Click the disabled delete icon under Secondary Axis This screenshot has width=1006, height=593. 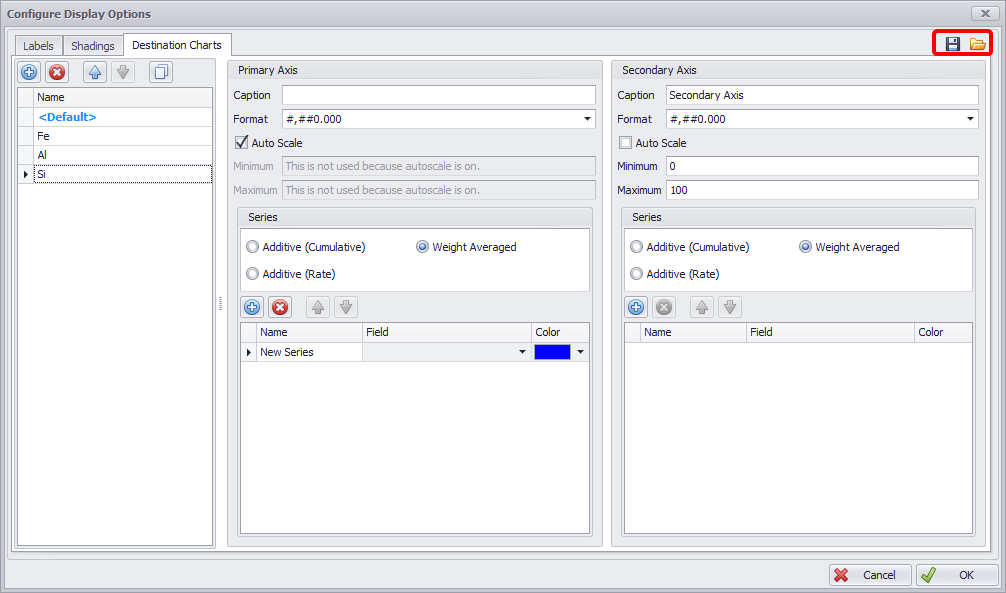pyautogui.click(x=664, y=307)
